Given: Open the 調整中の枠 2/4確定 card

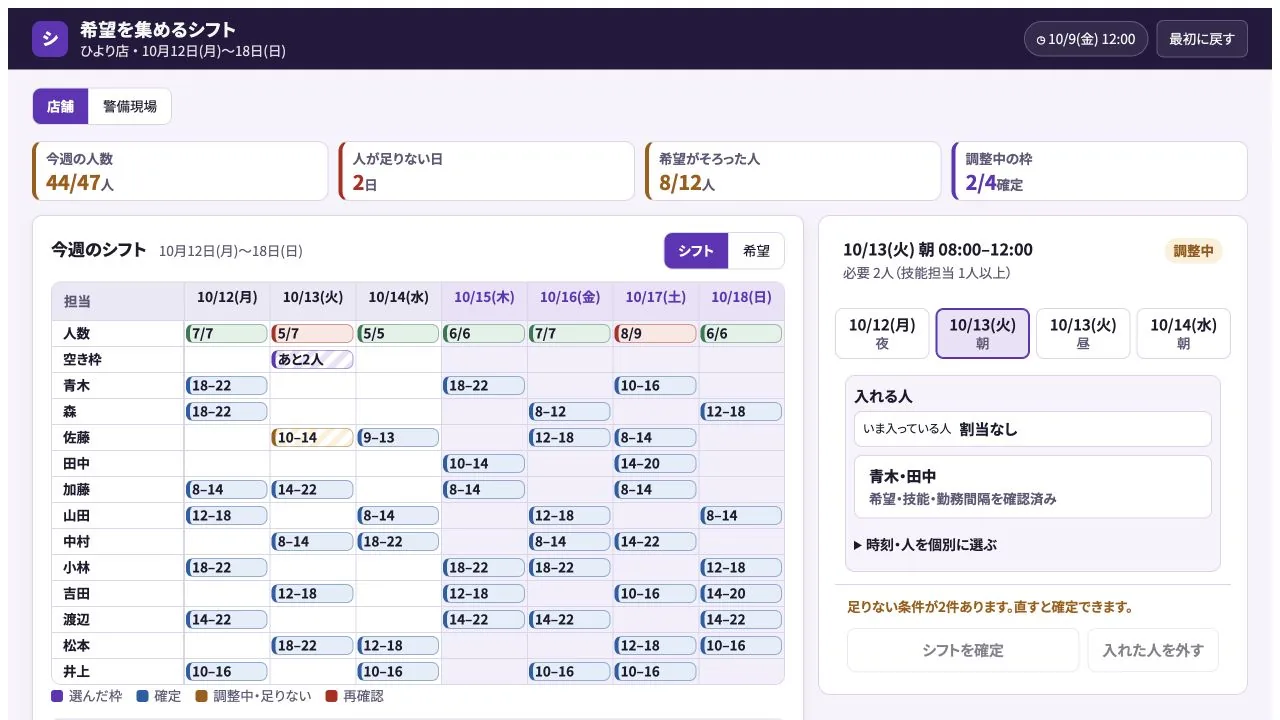Looking at the screenshot, I should point(1099,171).
